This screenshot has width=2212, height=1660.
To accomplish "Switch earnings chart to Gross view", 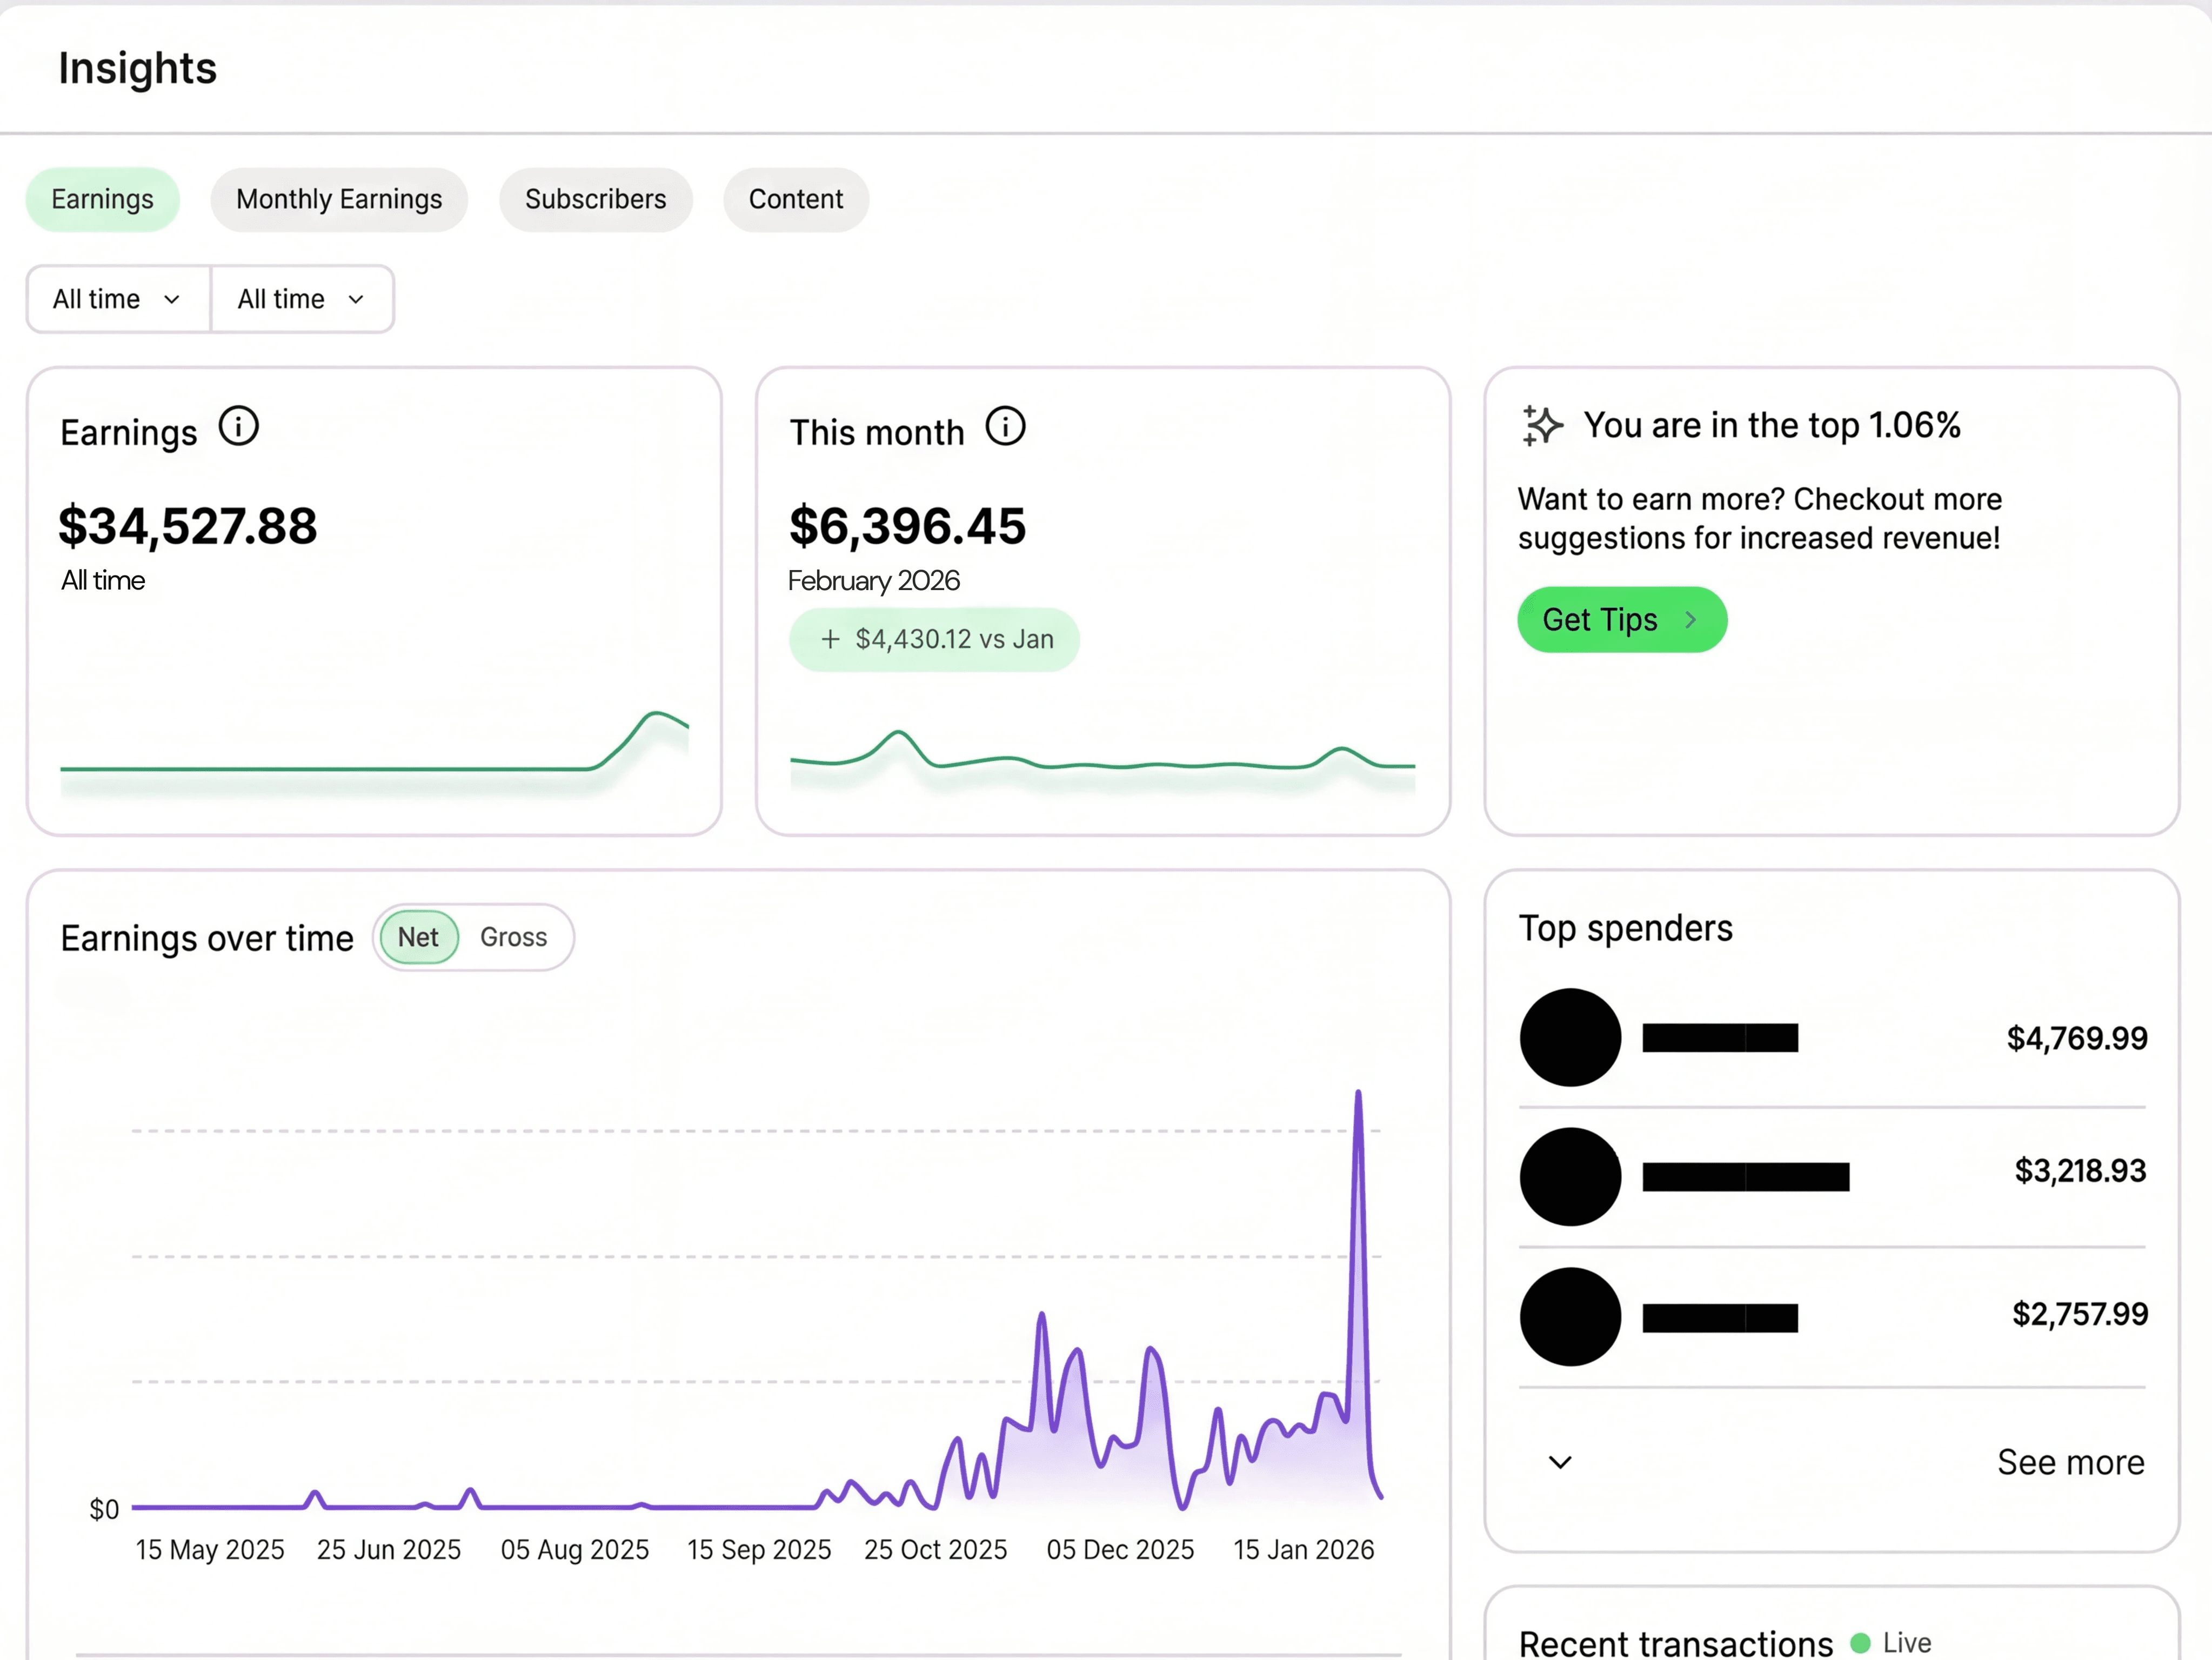I will coord(514,937).
